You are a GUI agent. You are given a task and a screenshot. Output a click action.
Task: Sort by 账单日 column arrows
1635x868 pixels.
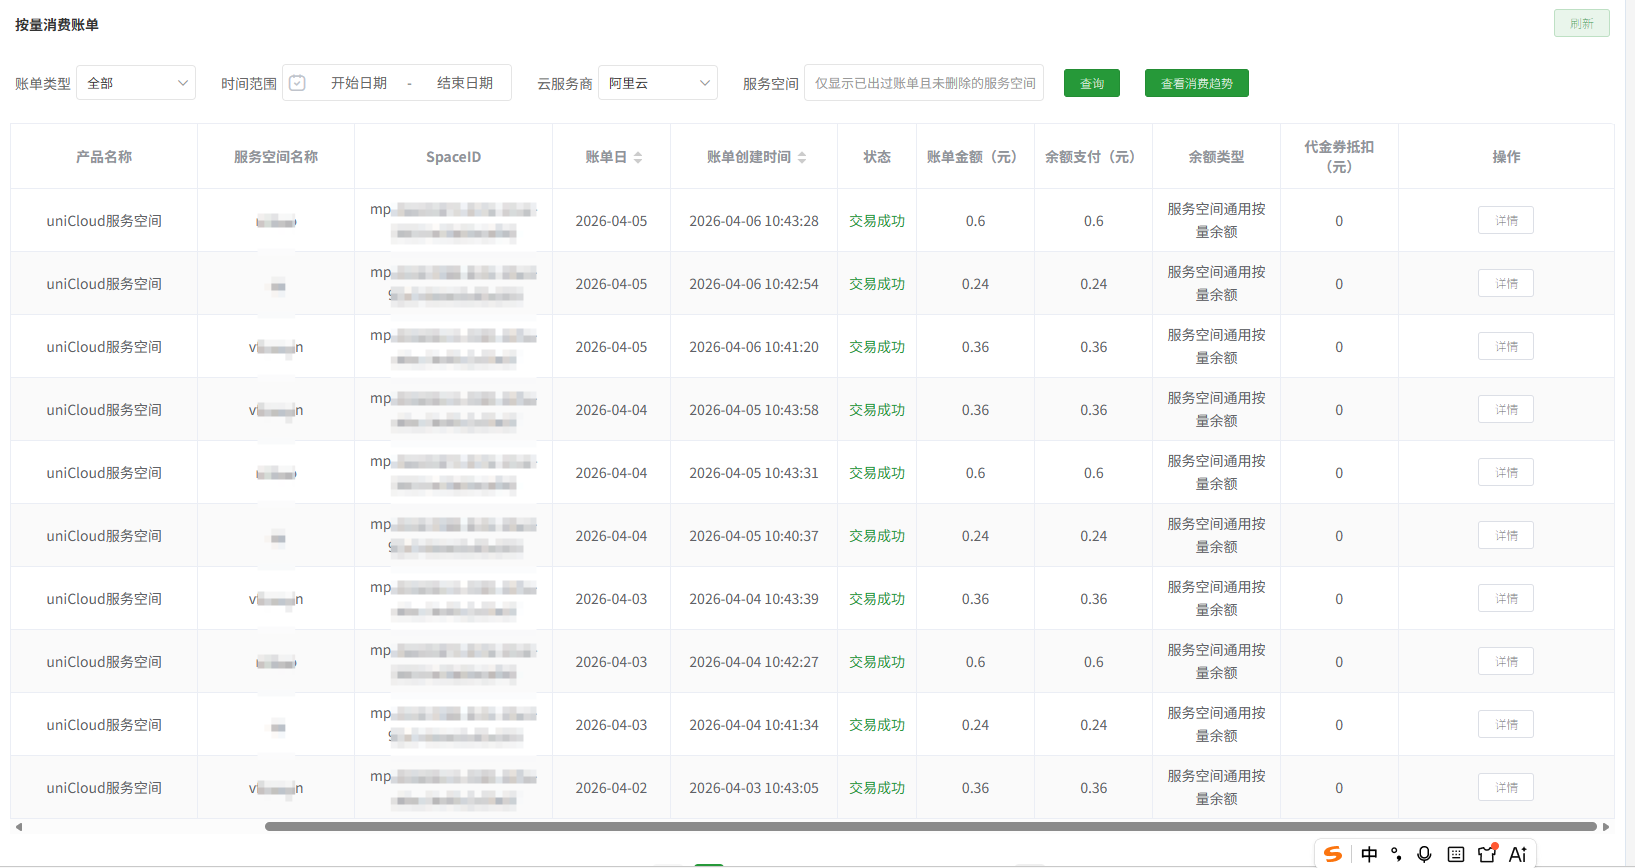pos(638,157)
